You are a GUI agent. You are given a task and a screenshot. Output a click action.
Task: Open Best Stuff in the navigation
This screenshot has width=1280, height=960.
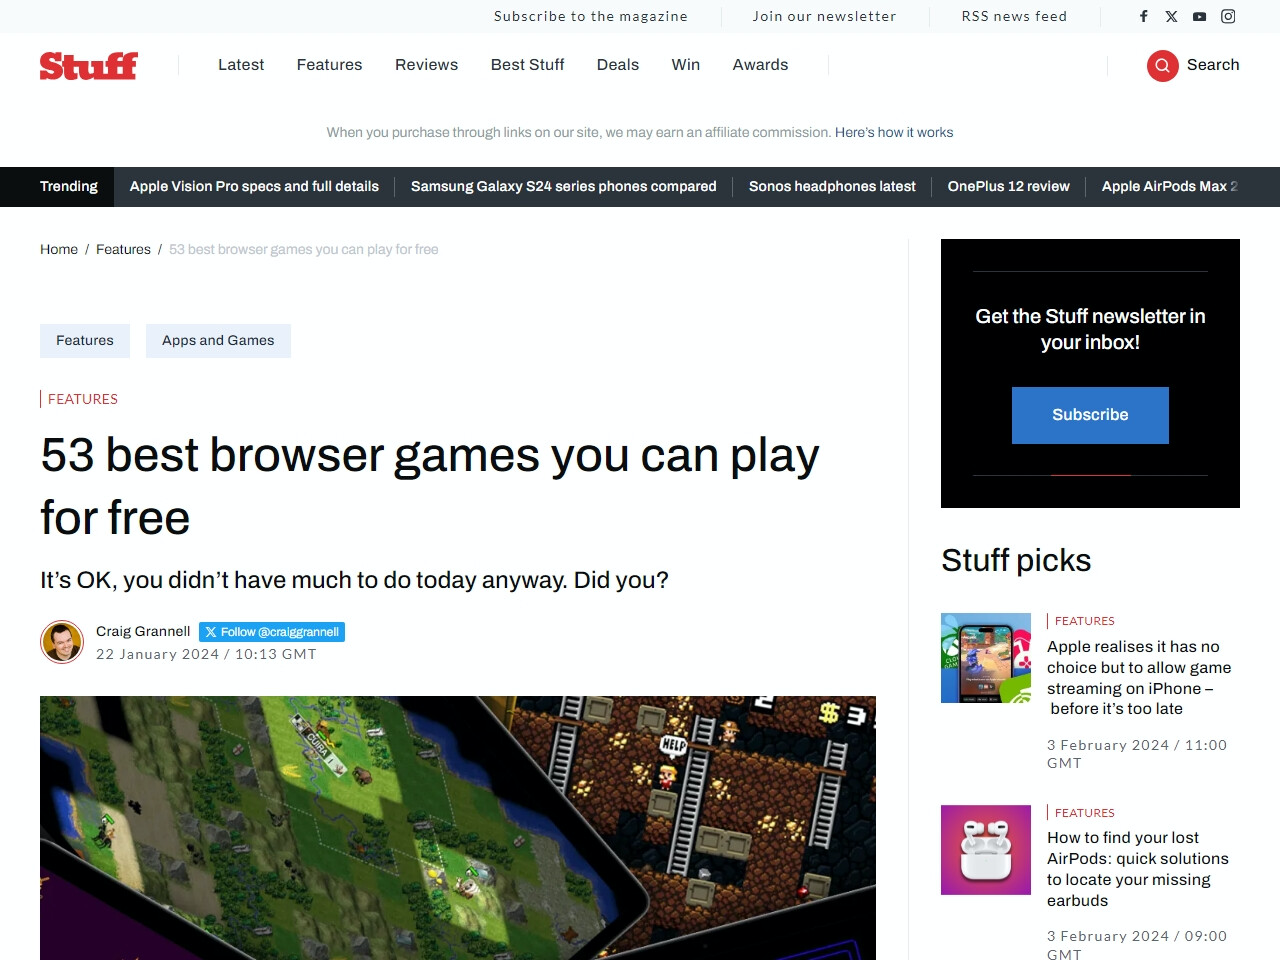pyautogui.click(x=528, y=65)
